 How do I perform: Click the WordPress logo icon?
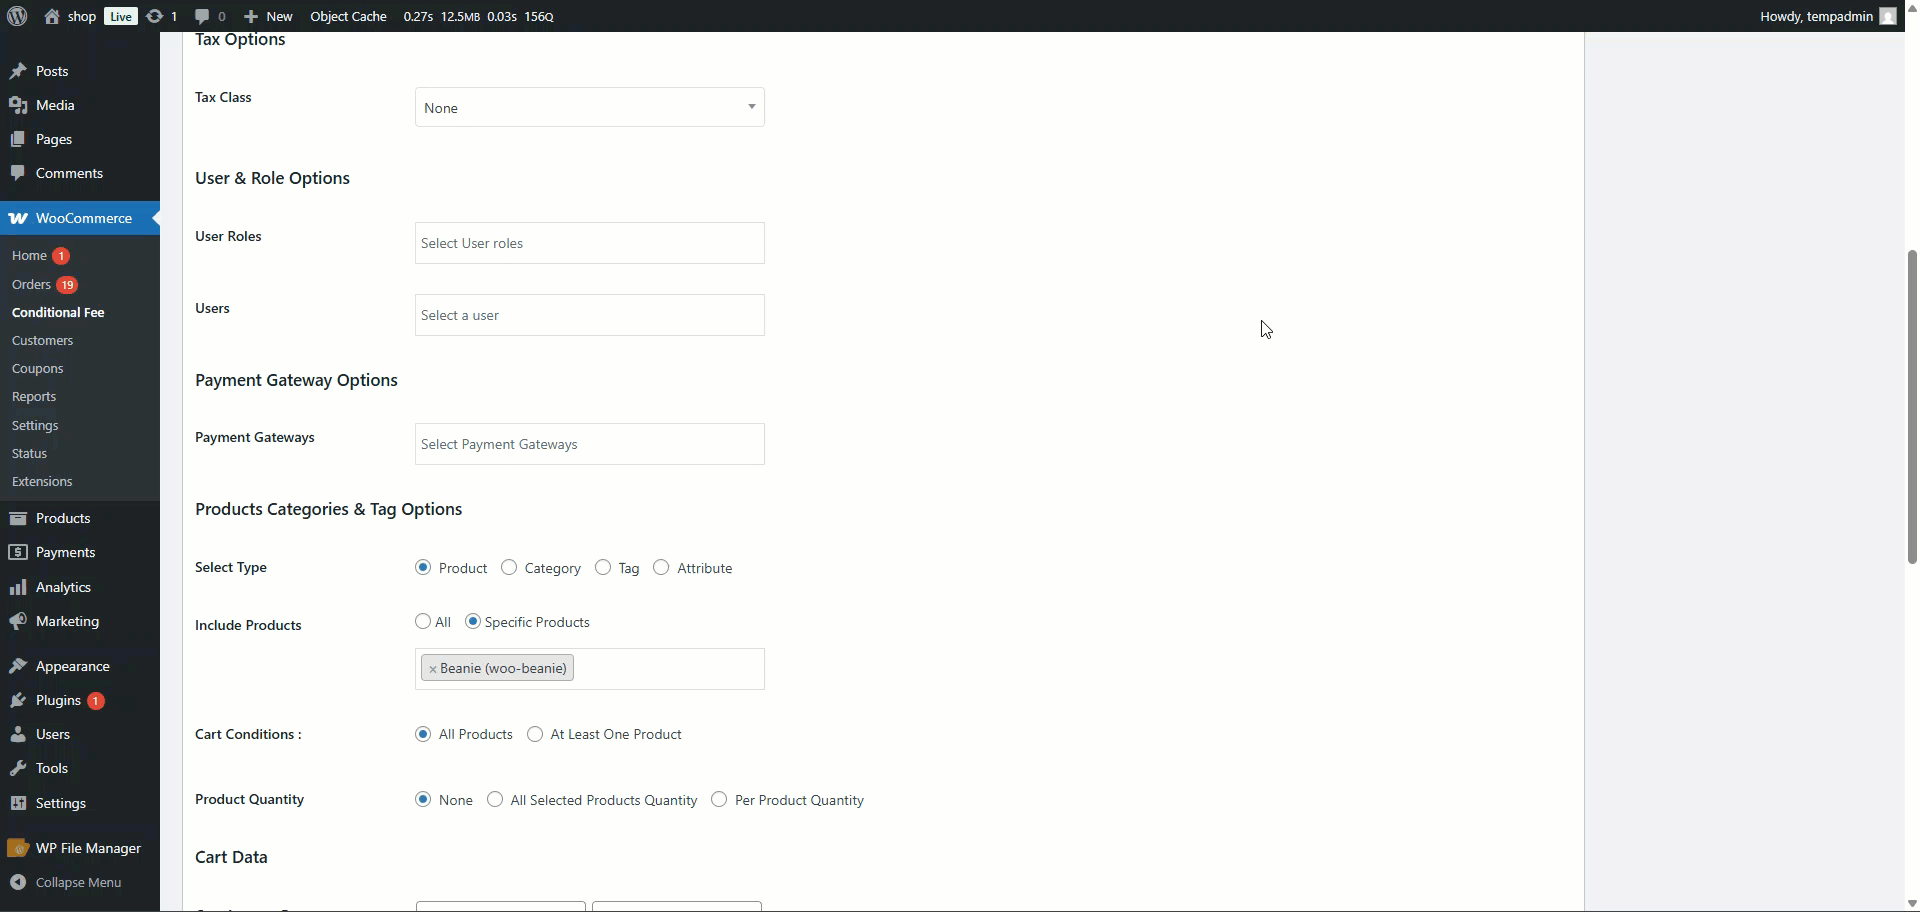tap(17, 16)
